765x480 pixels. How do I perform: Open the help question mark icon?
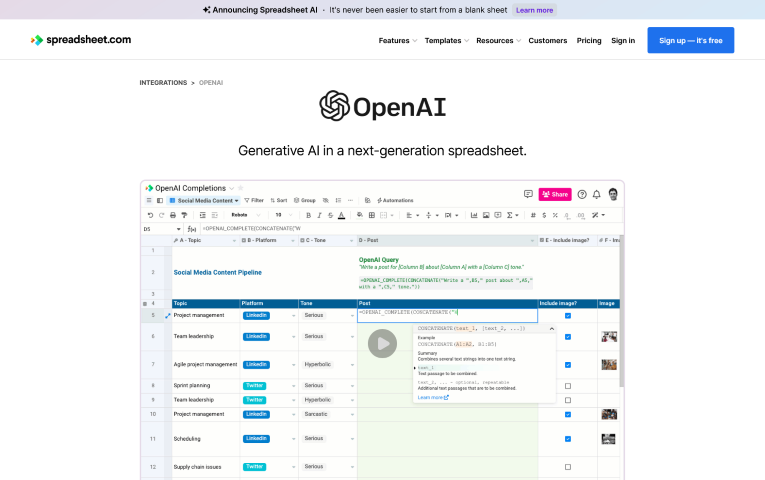582,194
